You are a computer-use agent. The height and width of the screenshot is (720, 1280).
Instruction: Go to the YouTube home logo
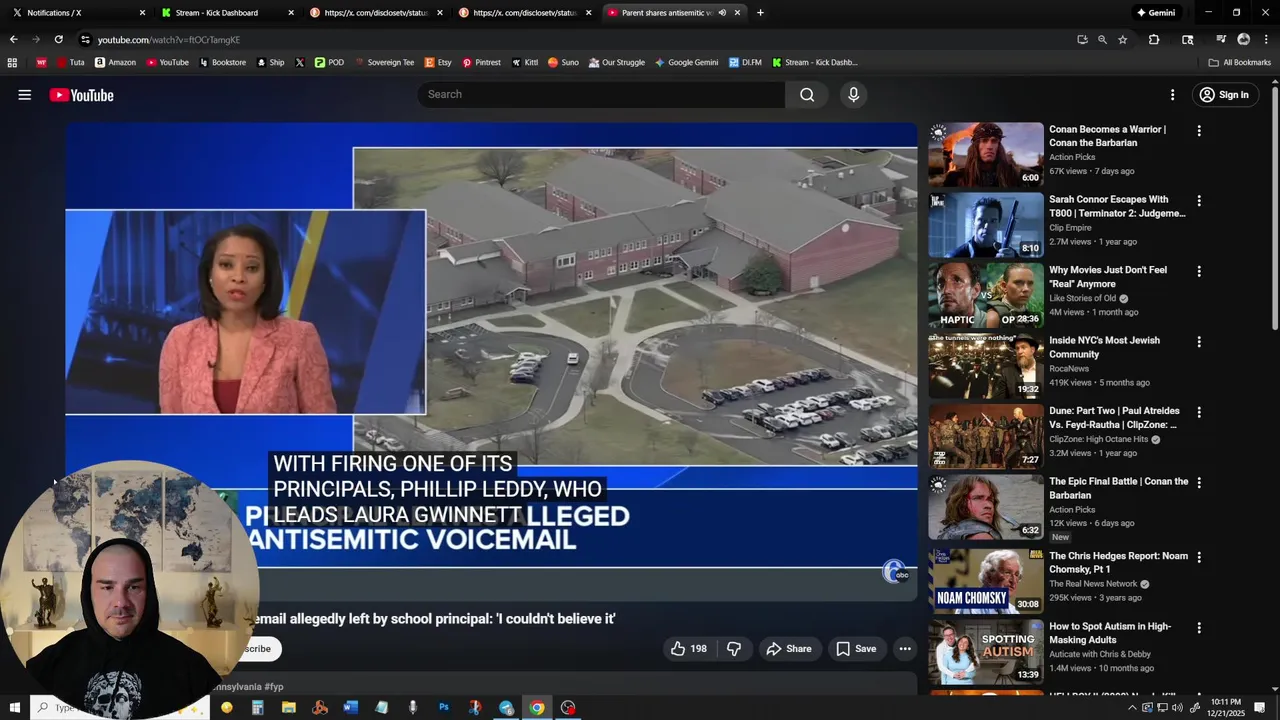pyautogui.click(x=81, y=95)
